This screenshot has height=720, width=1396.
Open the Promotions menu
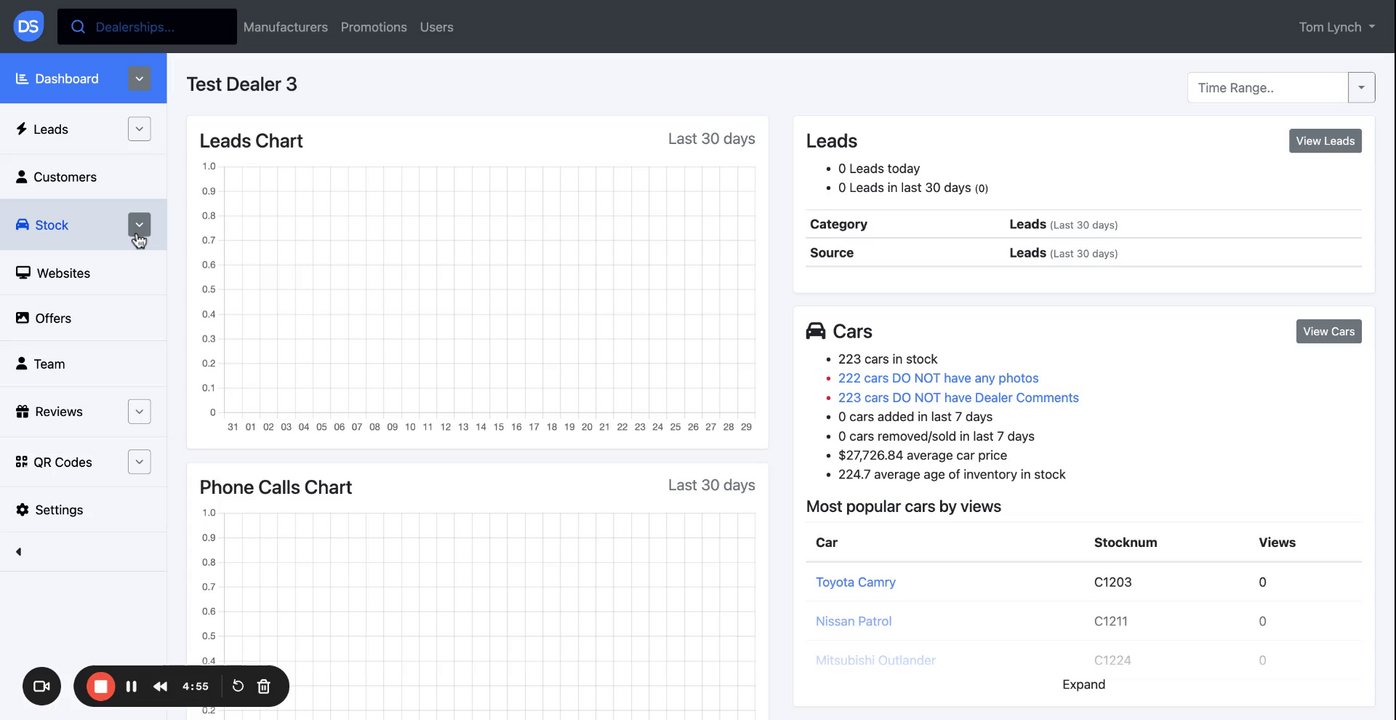(x=374, y=27)
